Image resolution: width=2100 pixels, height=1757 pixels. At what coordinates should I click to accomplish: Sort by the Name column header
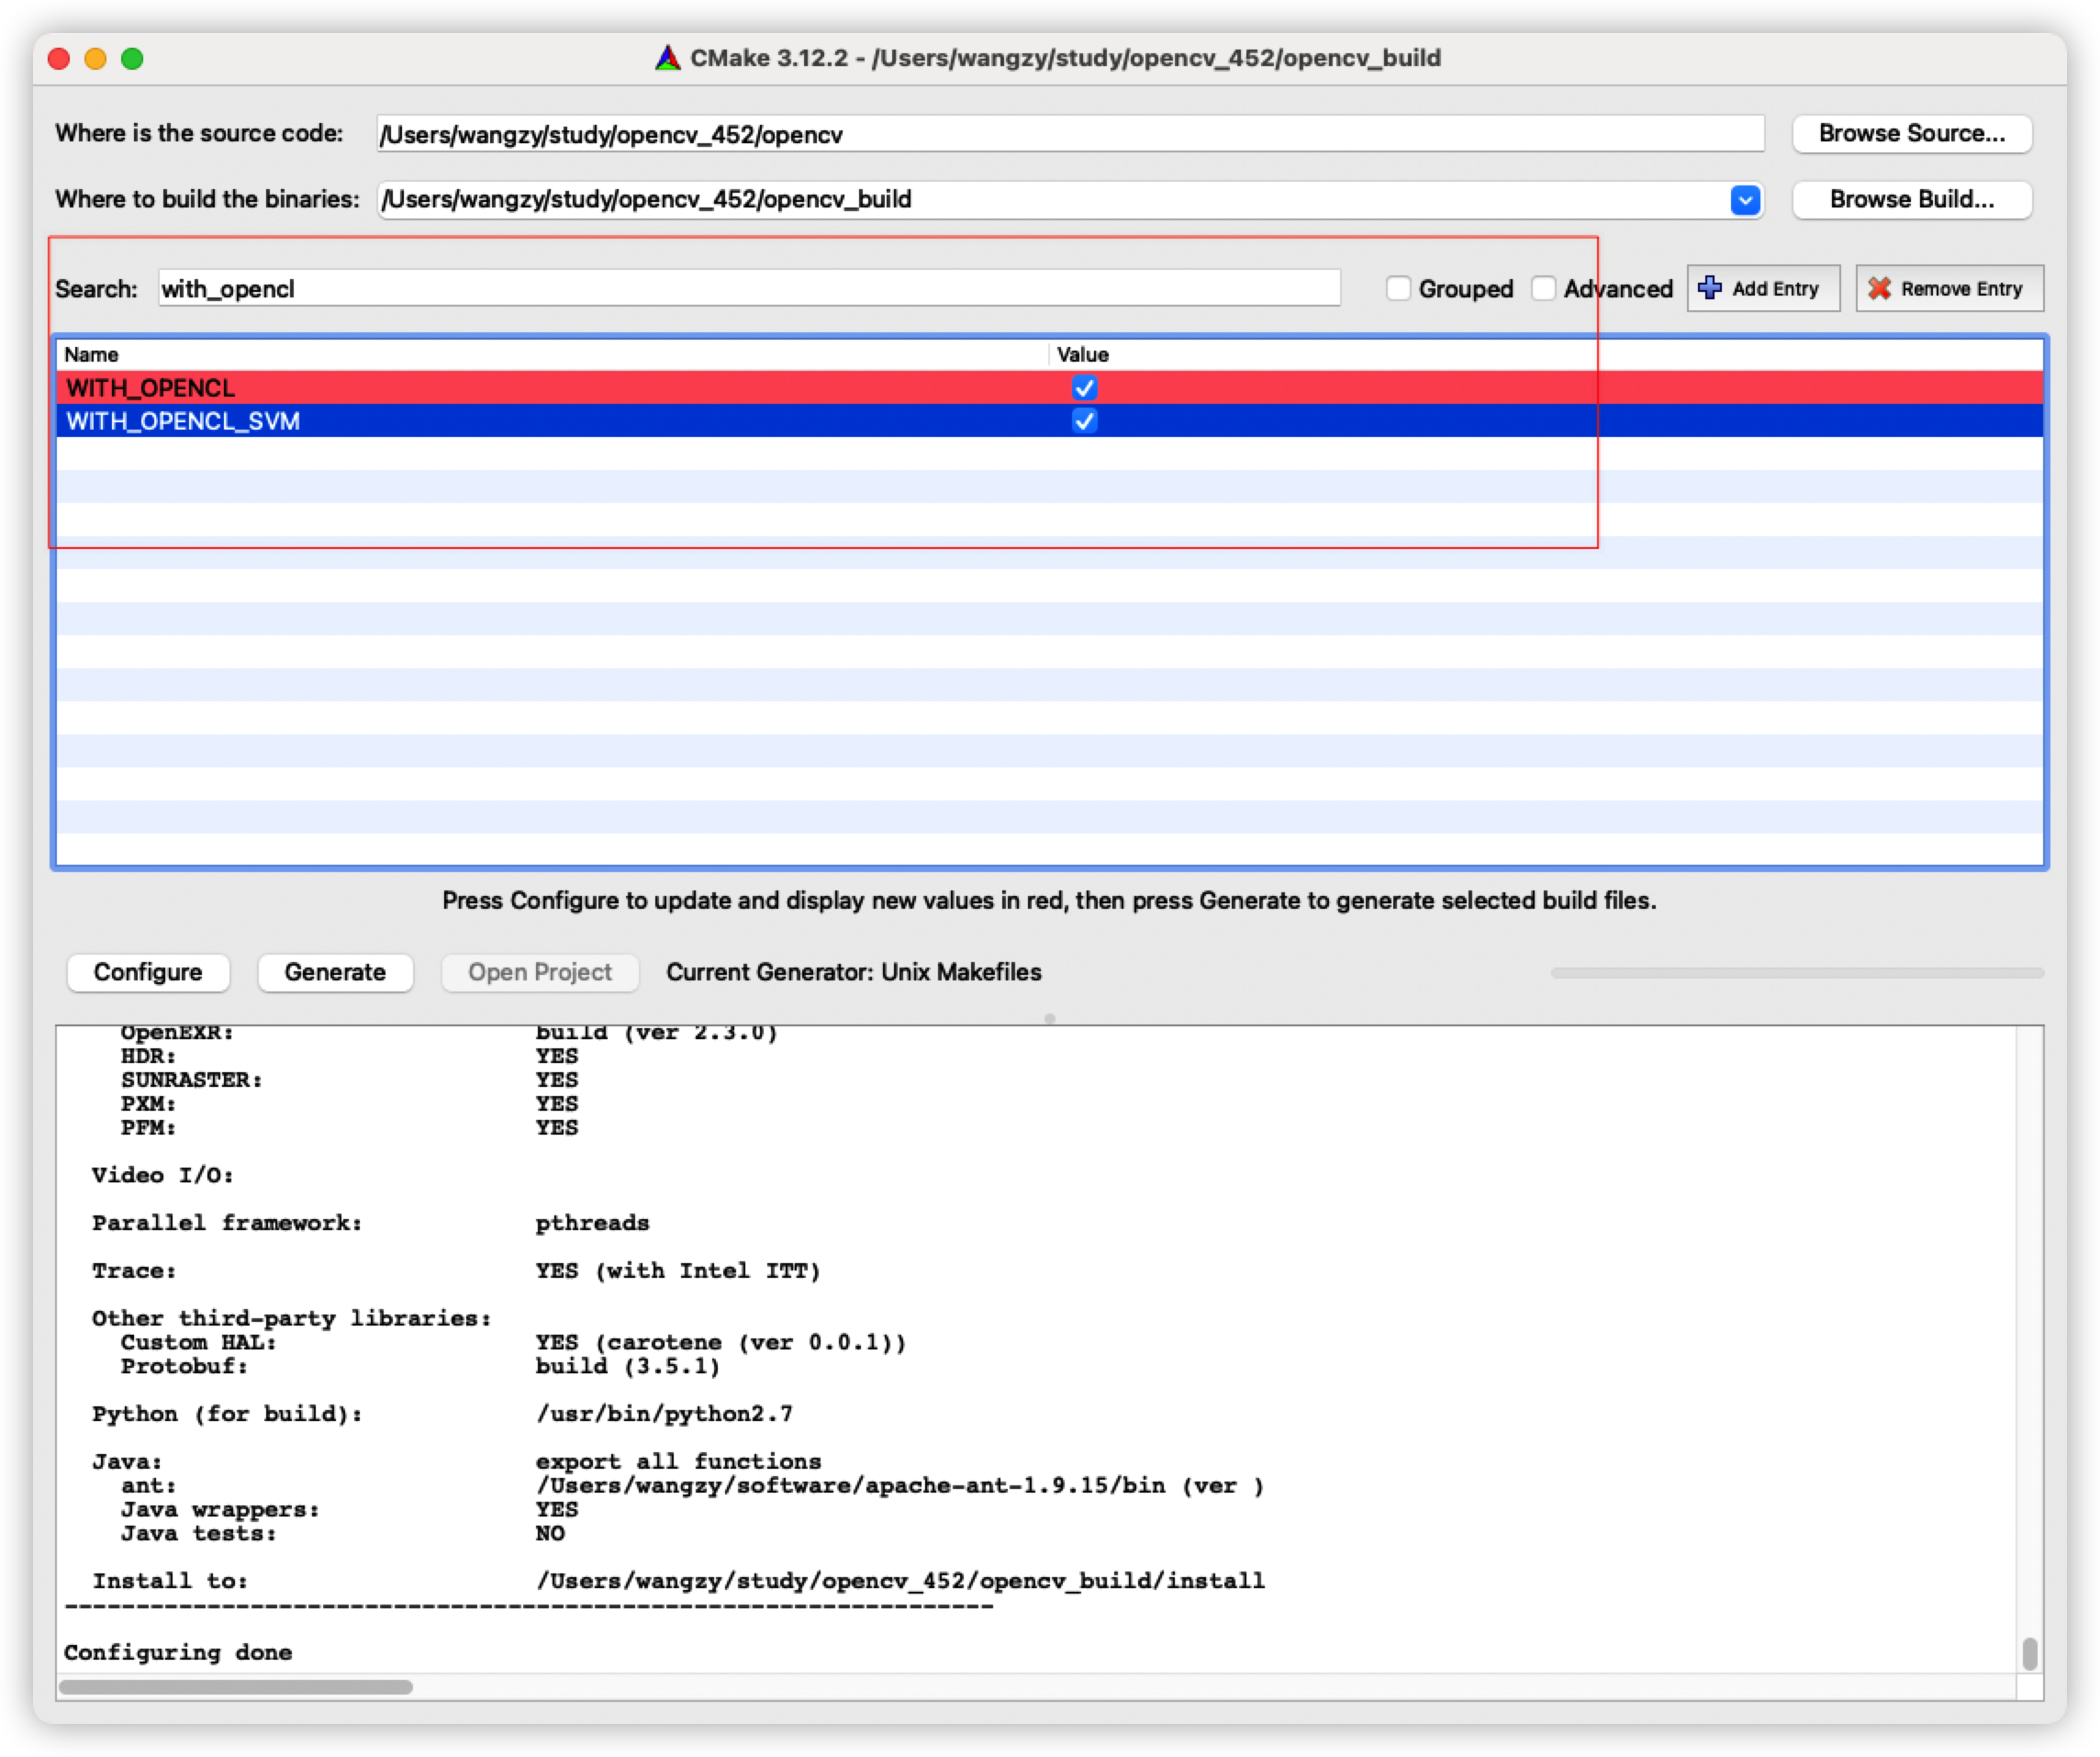click(550, 354)
